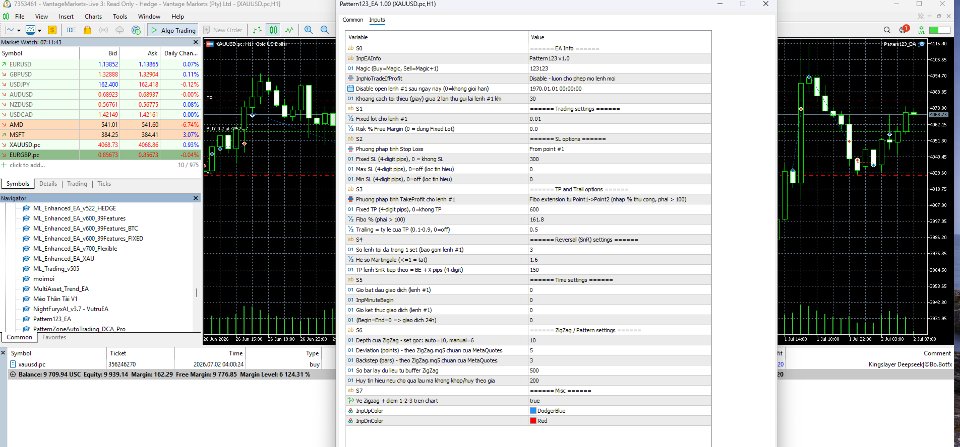Select USDJPY row in Market Watch
This screenshot has width=960, height=447.
tap(101, 84)
